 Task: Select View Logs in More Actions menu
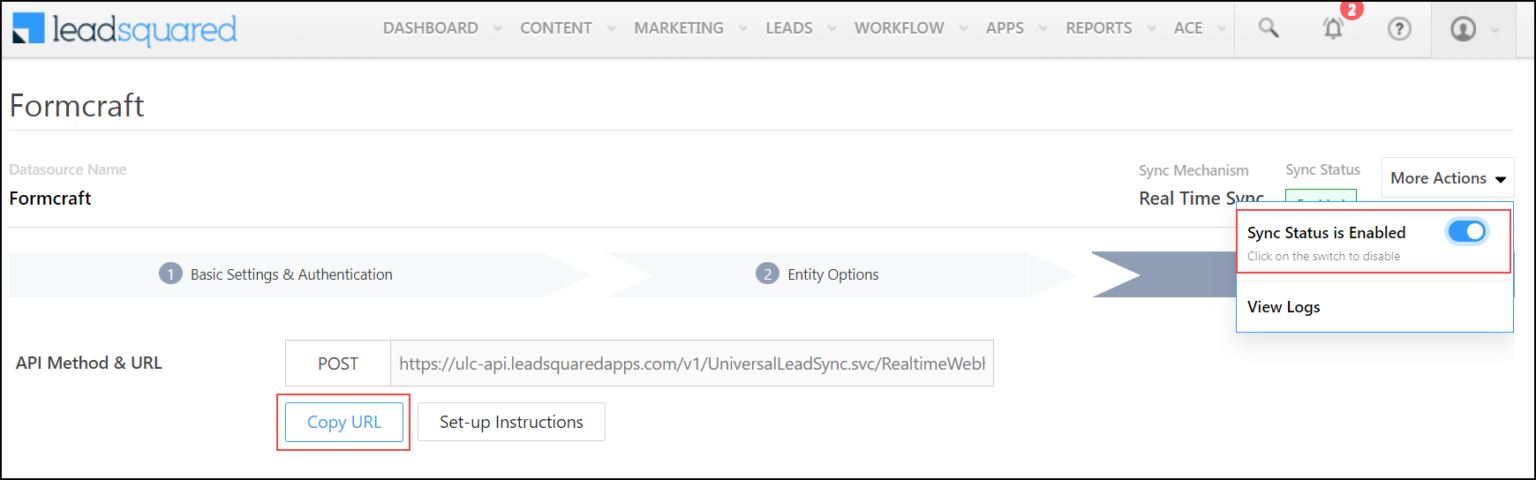[1284, 307]
